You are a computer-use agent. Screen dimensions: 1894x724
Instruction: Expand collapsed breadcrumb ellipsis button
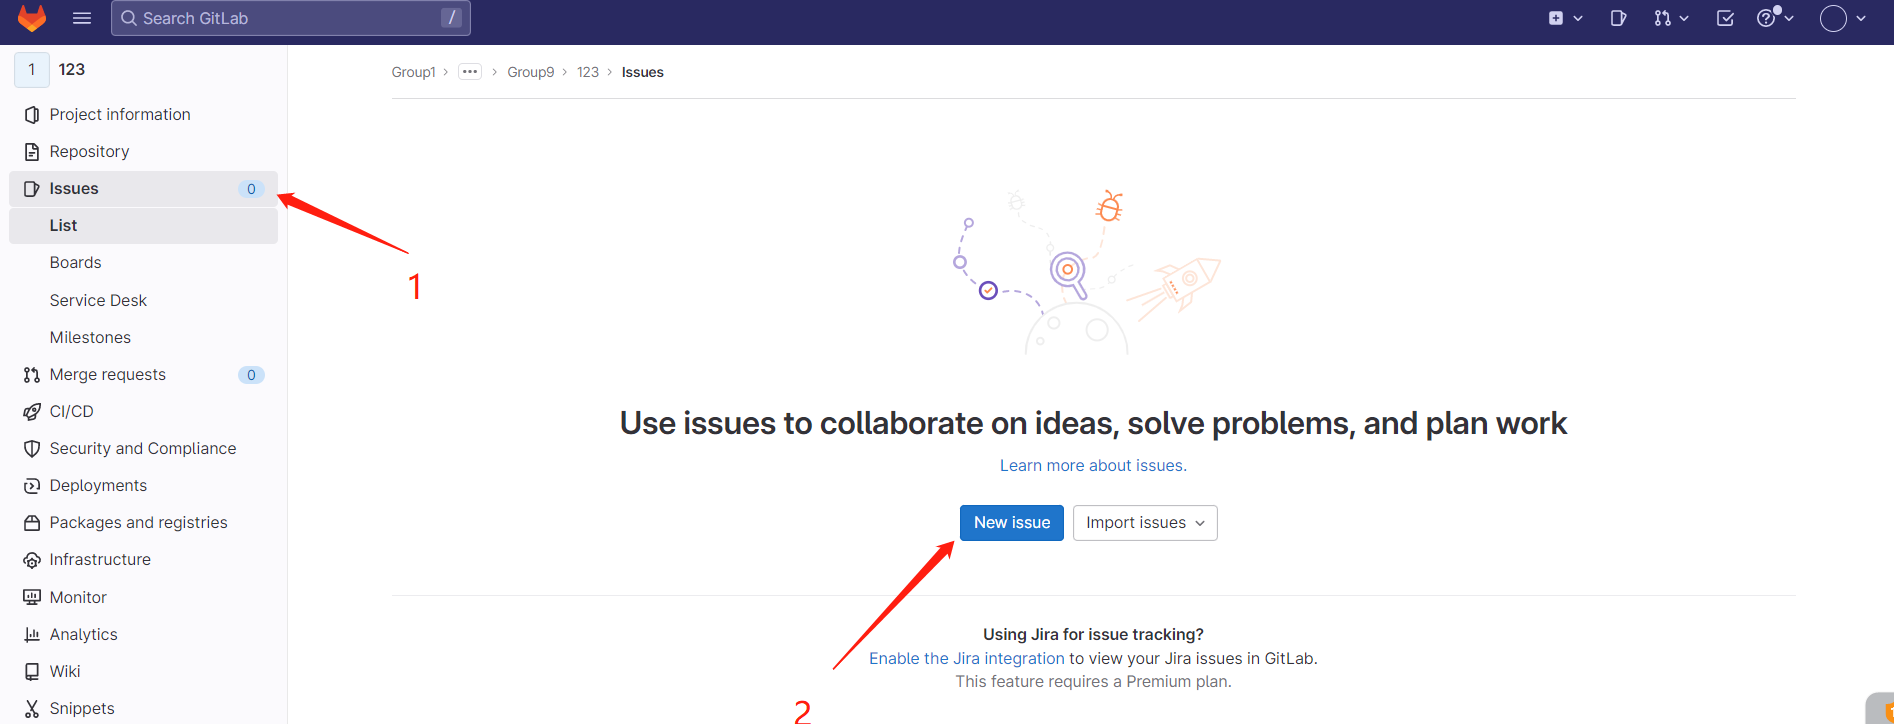point(470,72)
